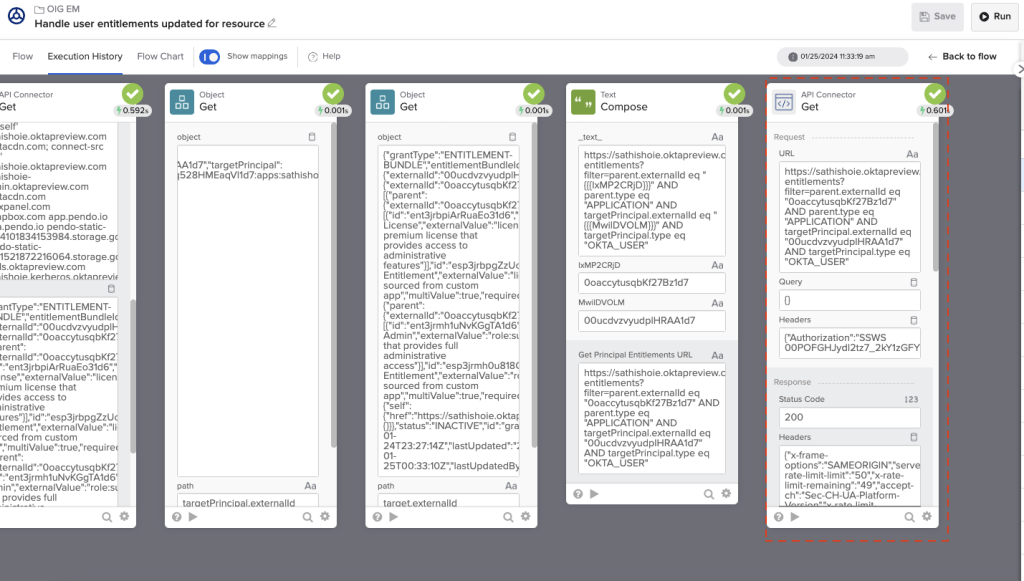Click the gear icon on the Compose card
1024x581 pixels.
pos(726,493)
